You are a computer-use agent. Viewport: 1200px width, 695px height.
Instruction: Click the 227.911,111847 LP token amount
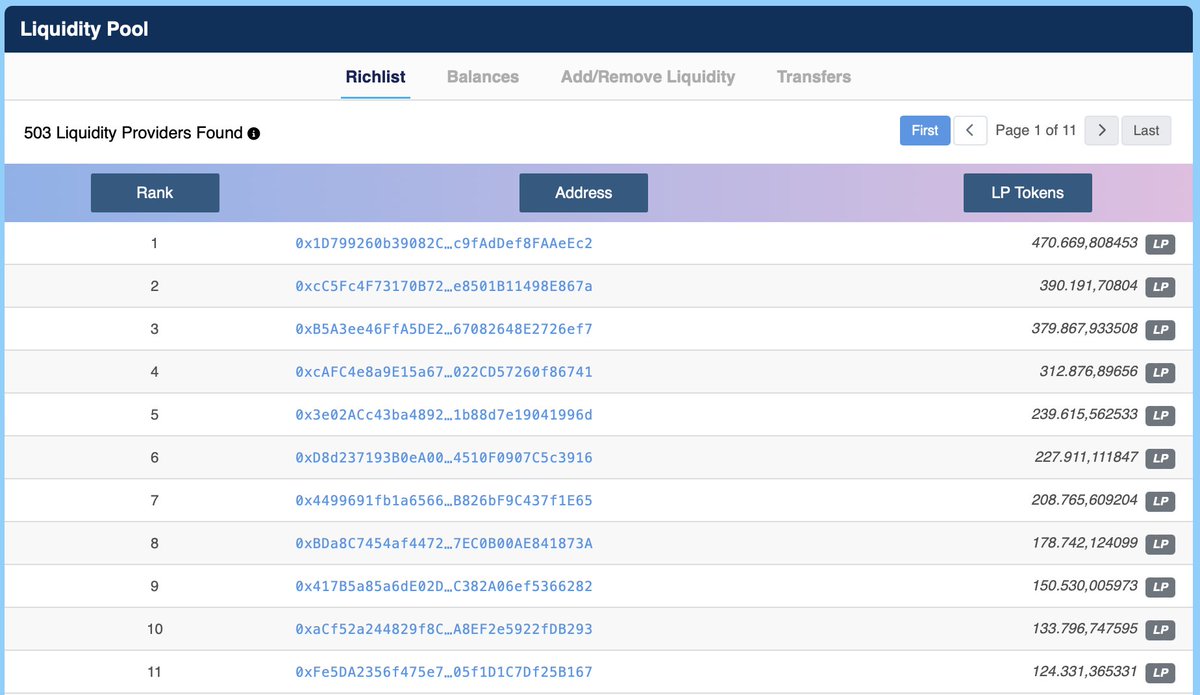(1087, 458)
